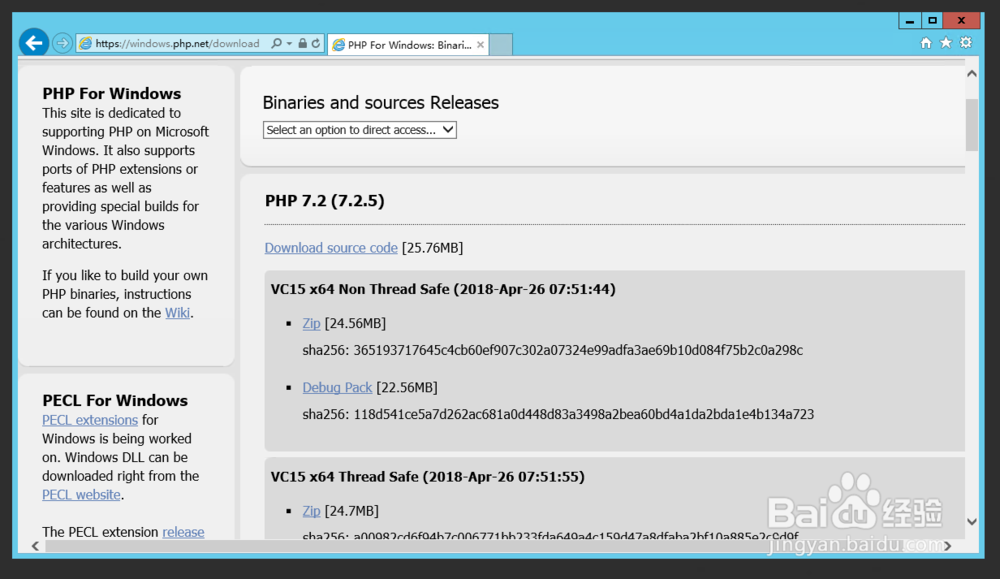The image size is (1000, 579).
Task: Click the search magnifier in address bar
Action: pos(276,43)
